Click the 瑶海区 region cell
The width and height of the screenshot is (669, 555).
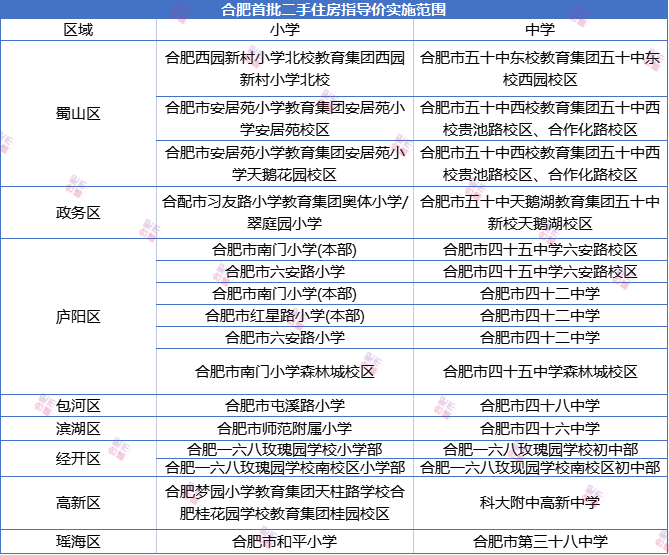click(79, 542)
